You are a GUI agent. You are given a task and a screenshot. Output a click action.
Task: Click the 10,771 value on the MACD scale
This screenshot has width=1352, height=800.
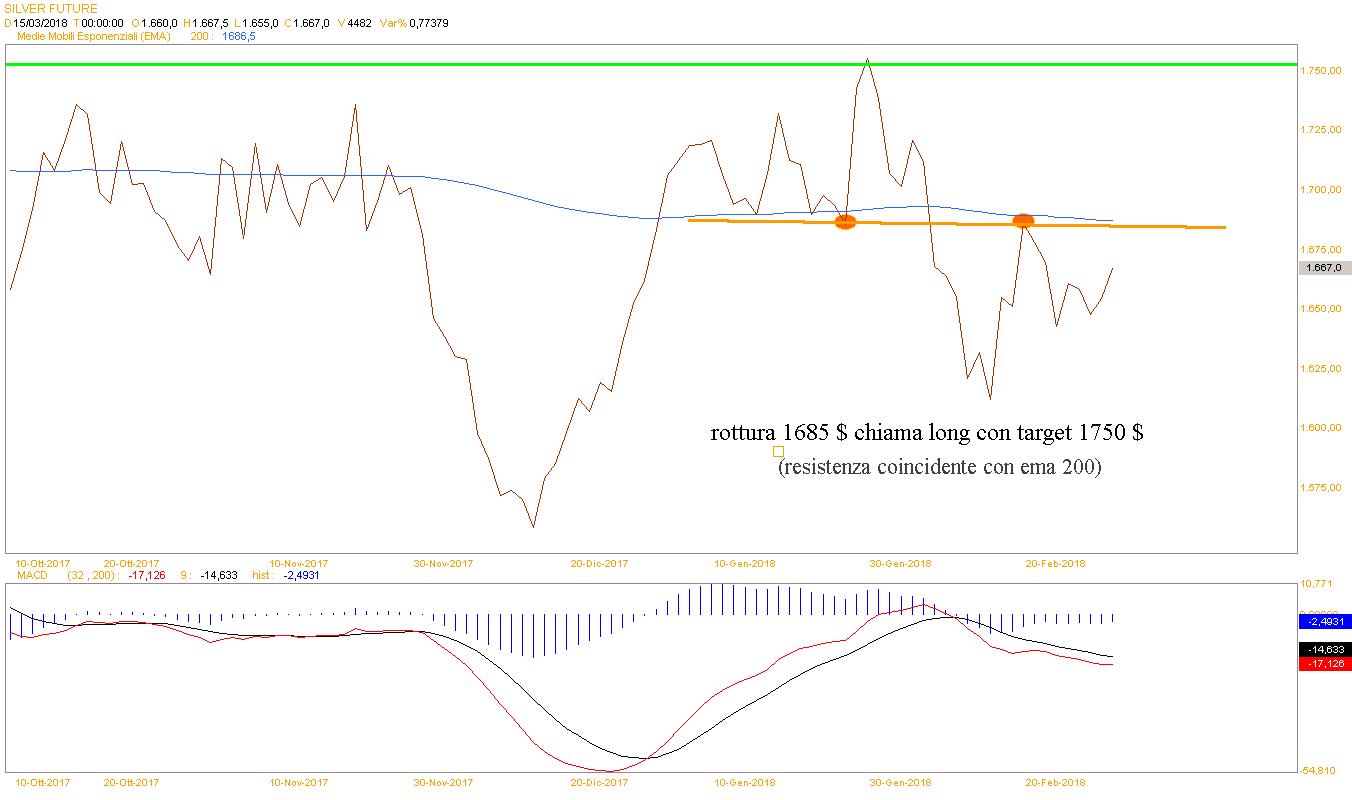click(x=1316, y=583)
